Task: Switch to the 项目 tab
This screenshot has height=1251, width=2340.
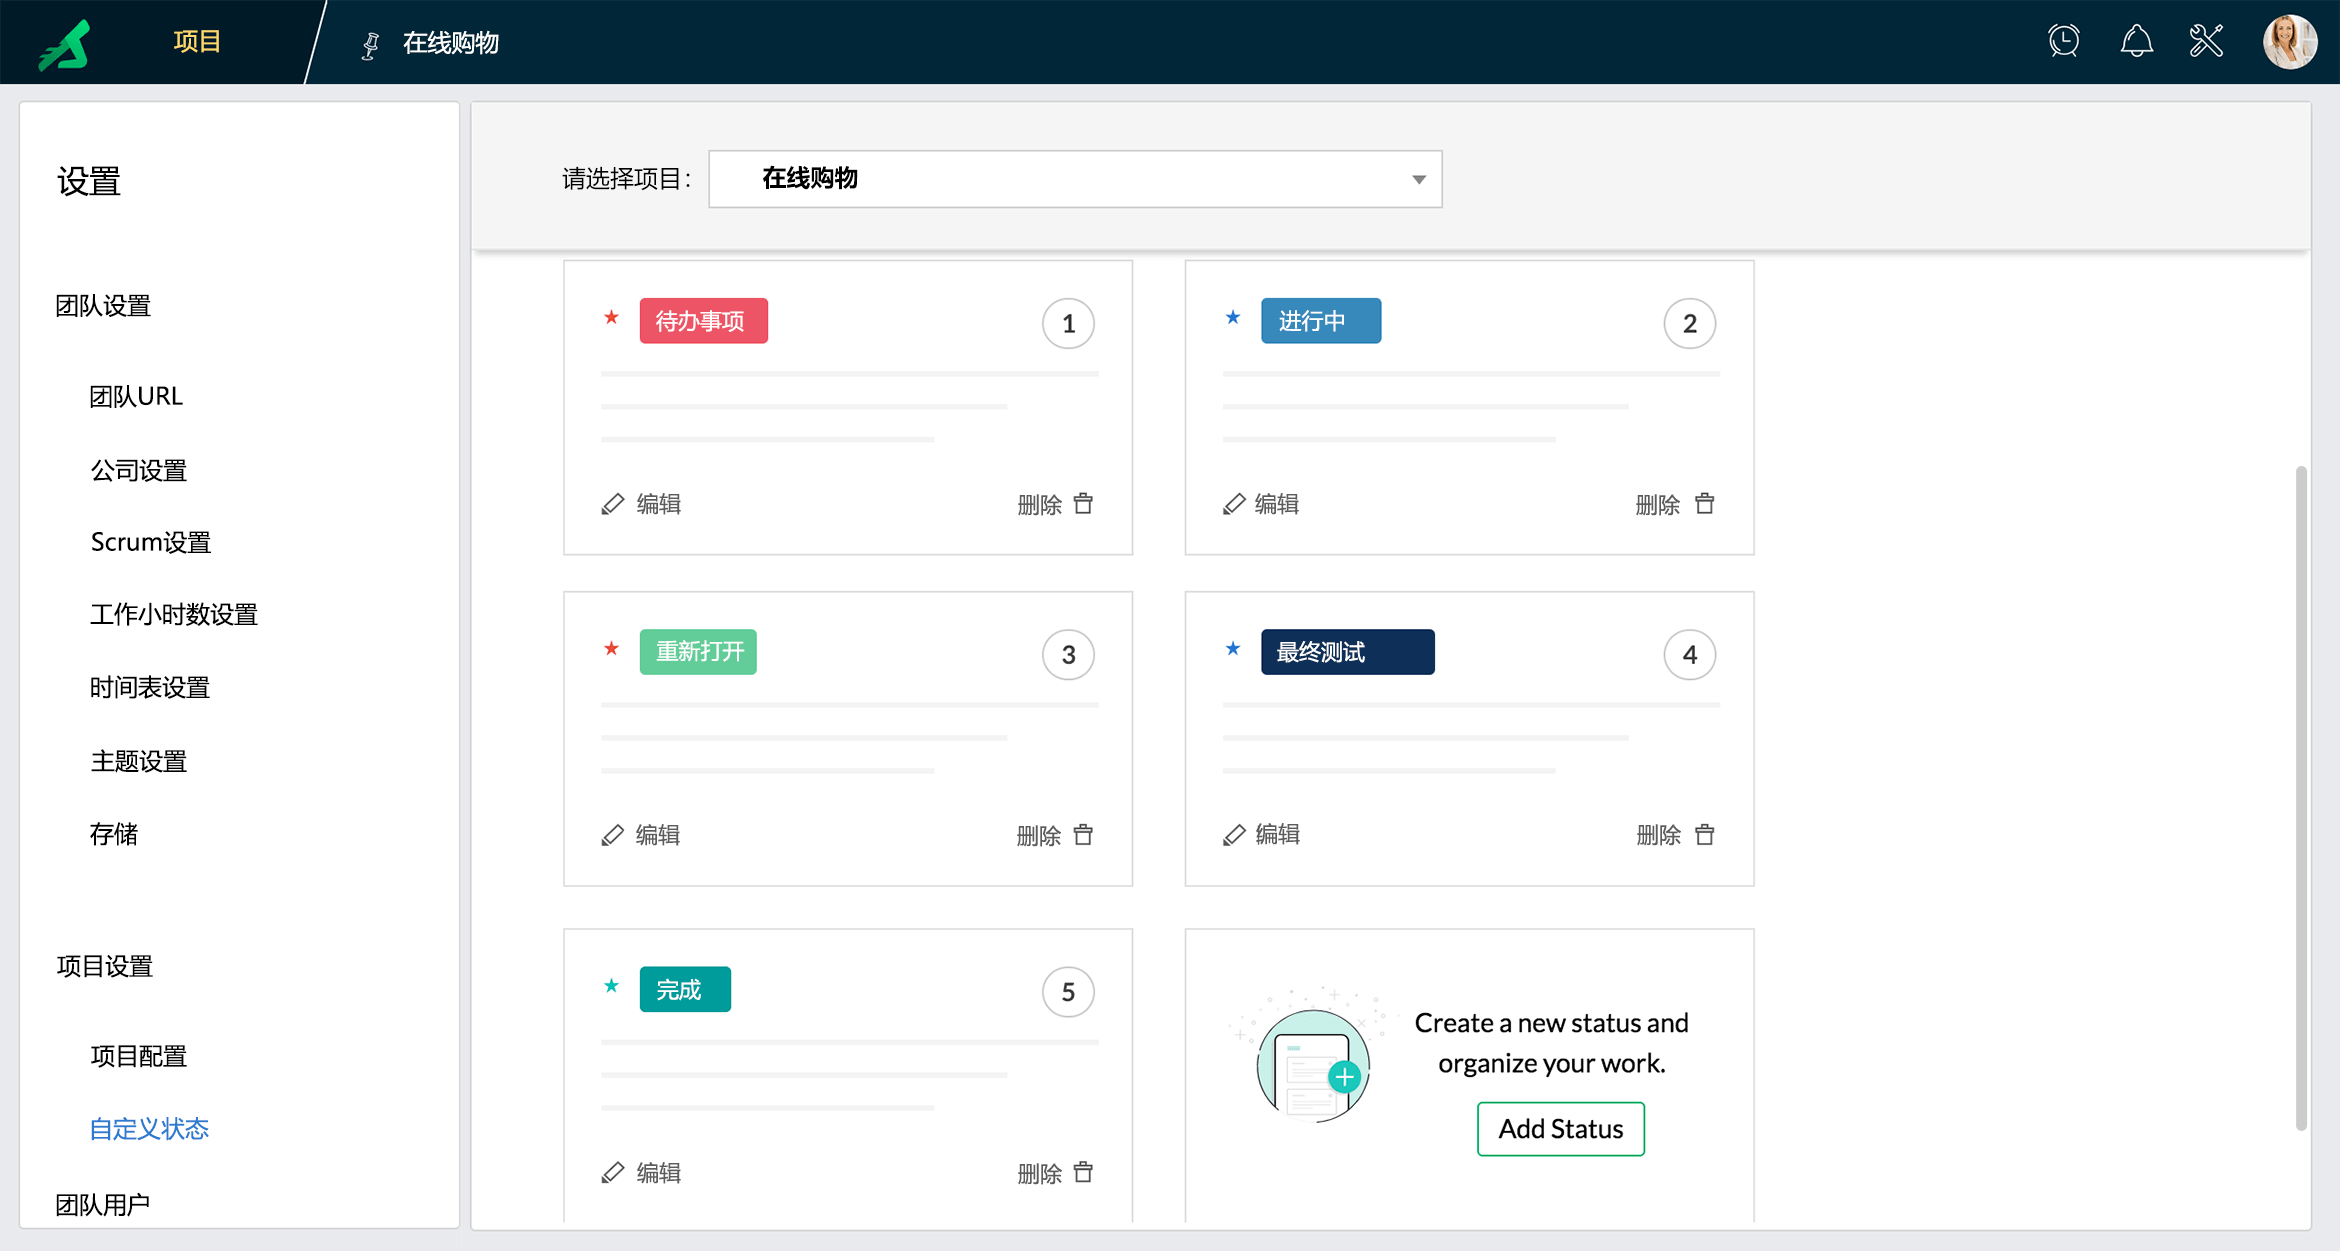Action: pos(196,42)
